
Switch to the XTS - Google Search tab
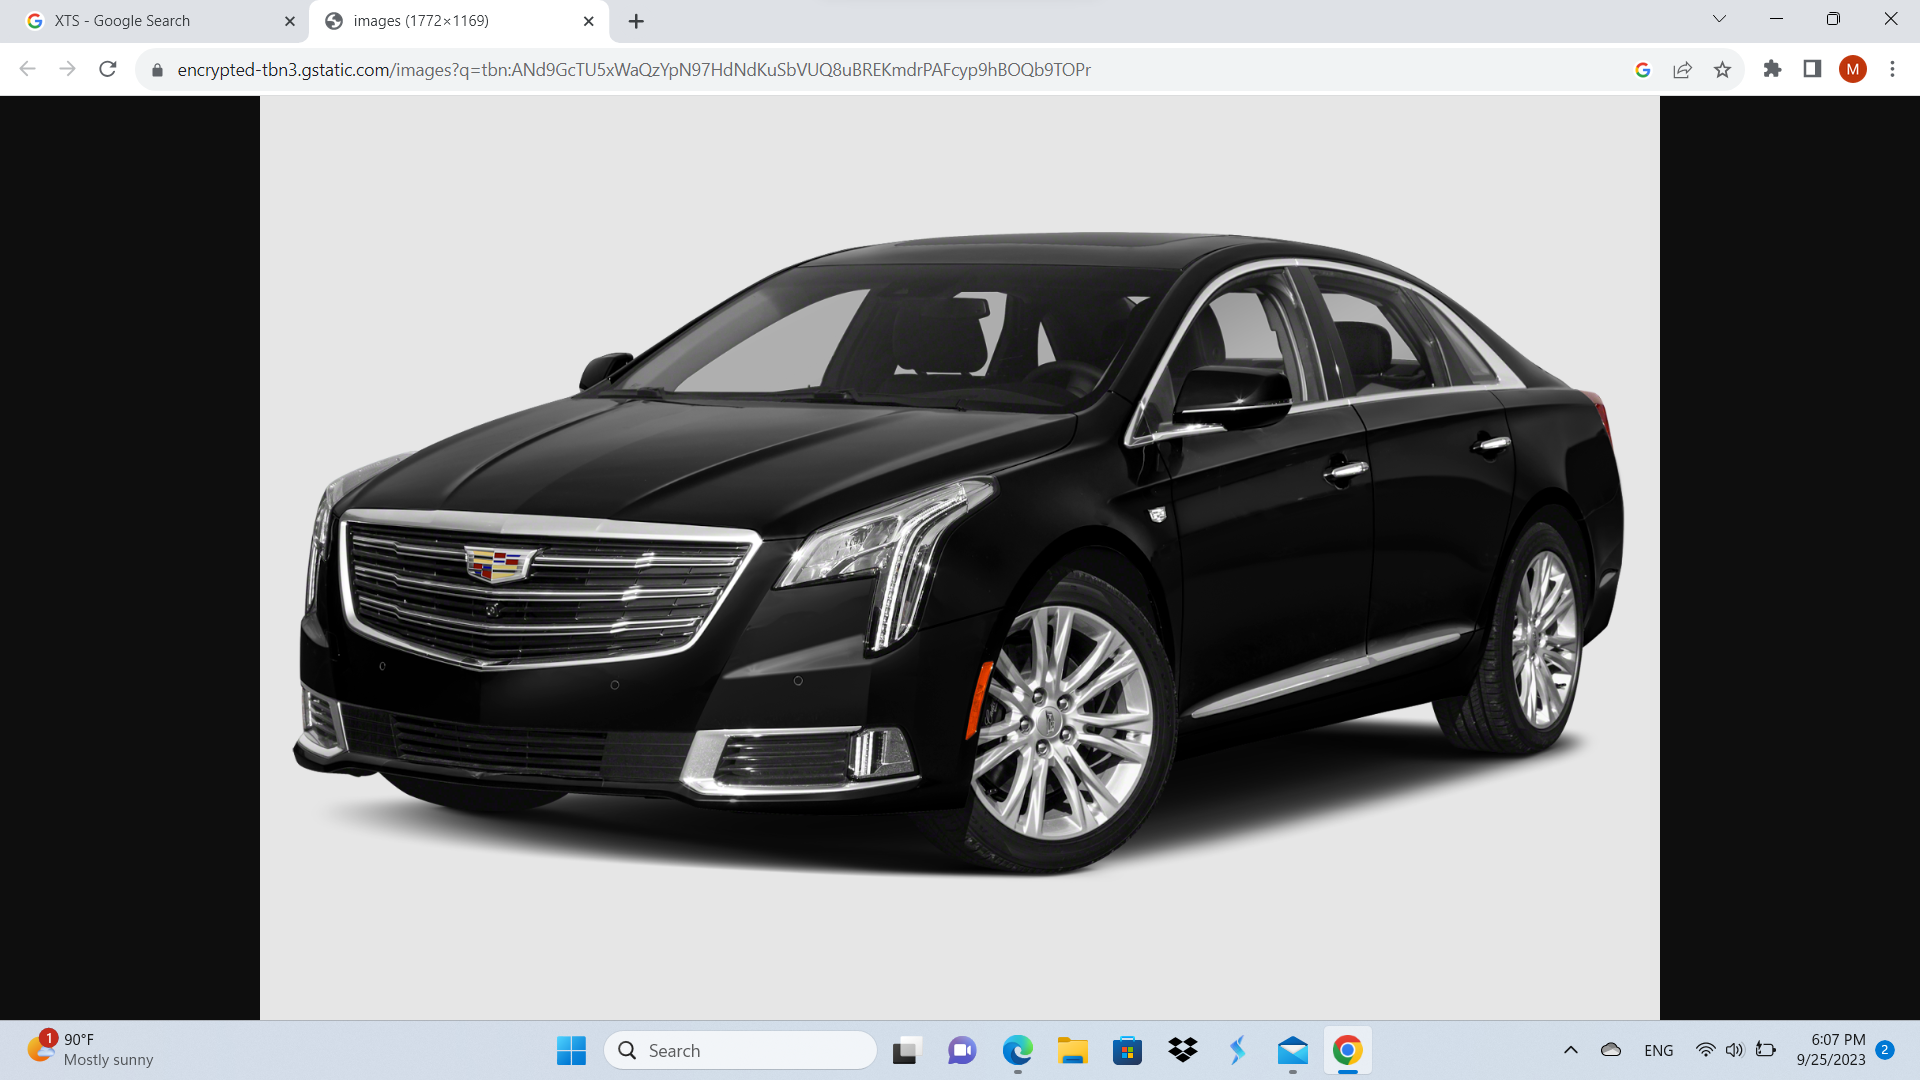tap(160, 21)
